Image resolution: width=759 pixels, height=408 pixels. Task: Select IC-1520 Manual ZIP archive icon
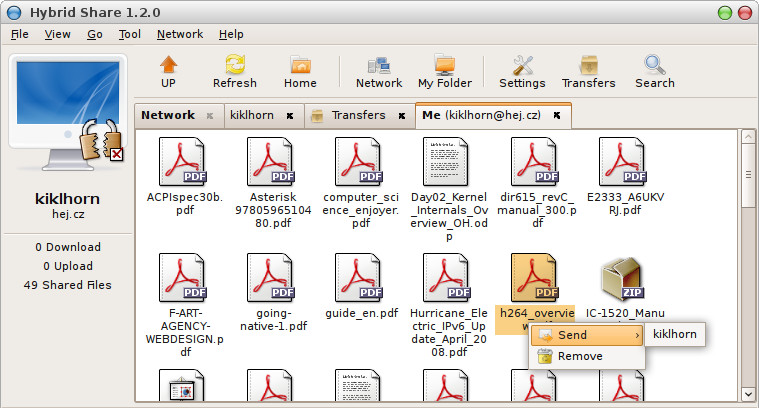pyautogui.click(x=622, y=279)
